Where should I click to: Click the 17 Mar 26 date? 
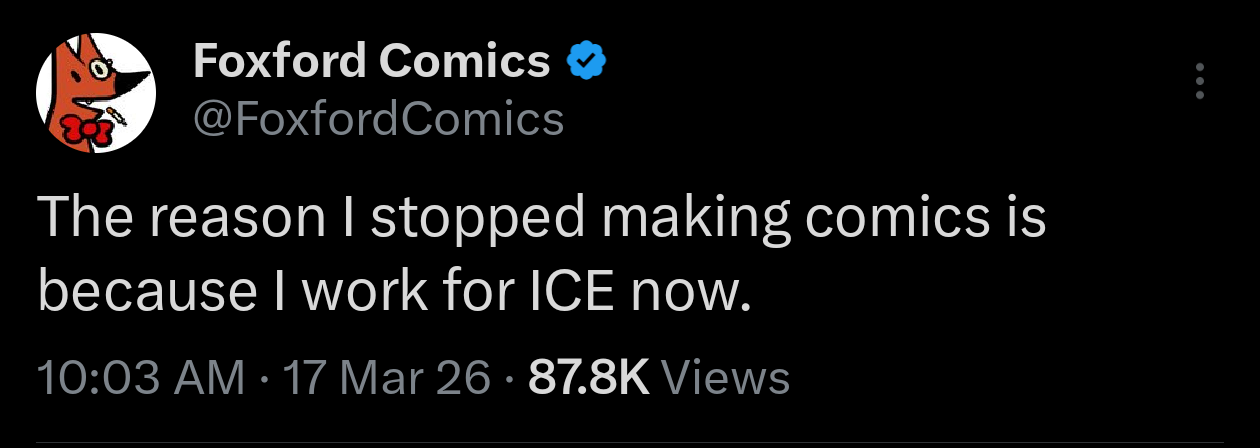point(387,378)
